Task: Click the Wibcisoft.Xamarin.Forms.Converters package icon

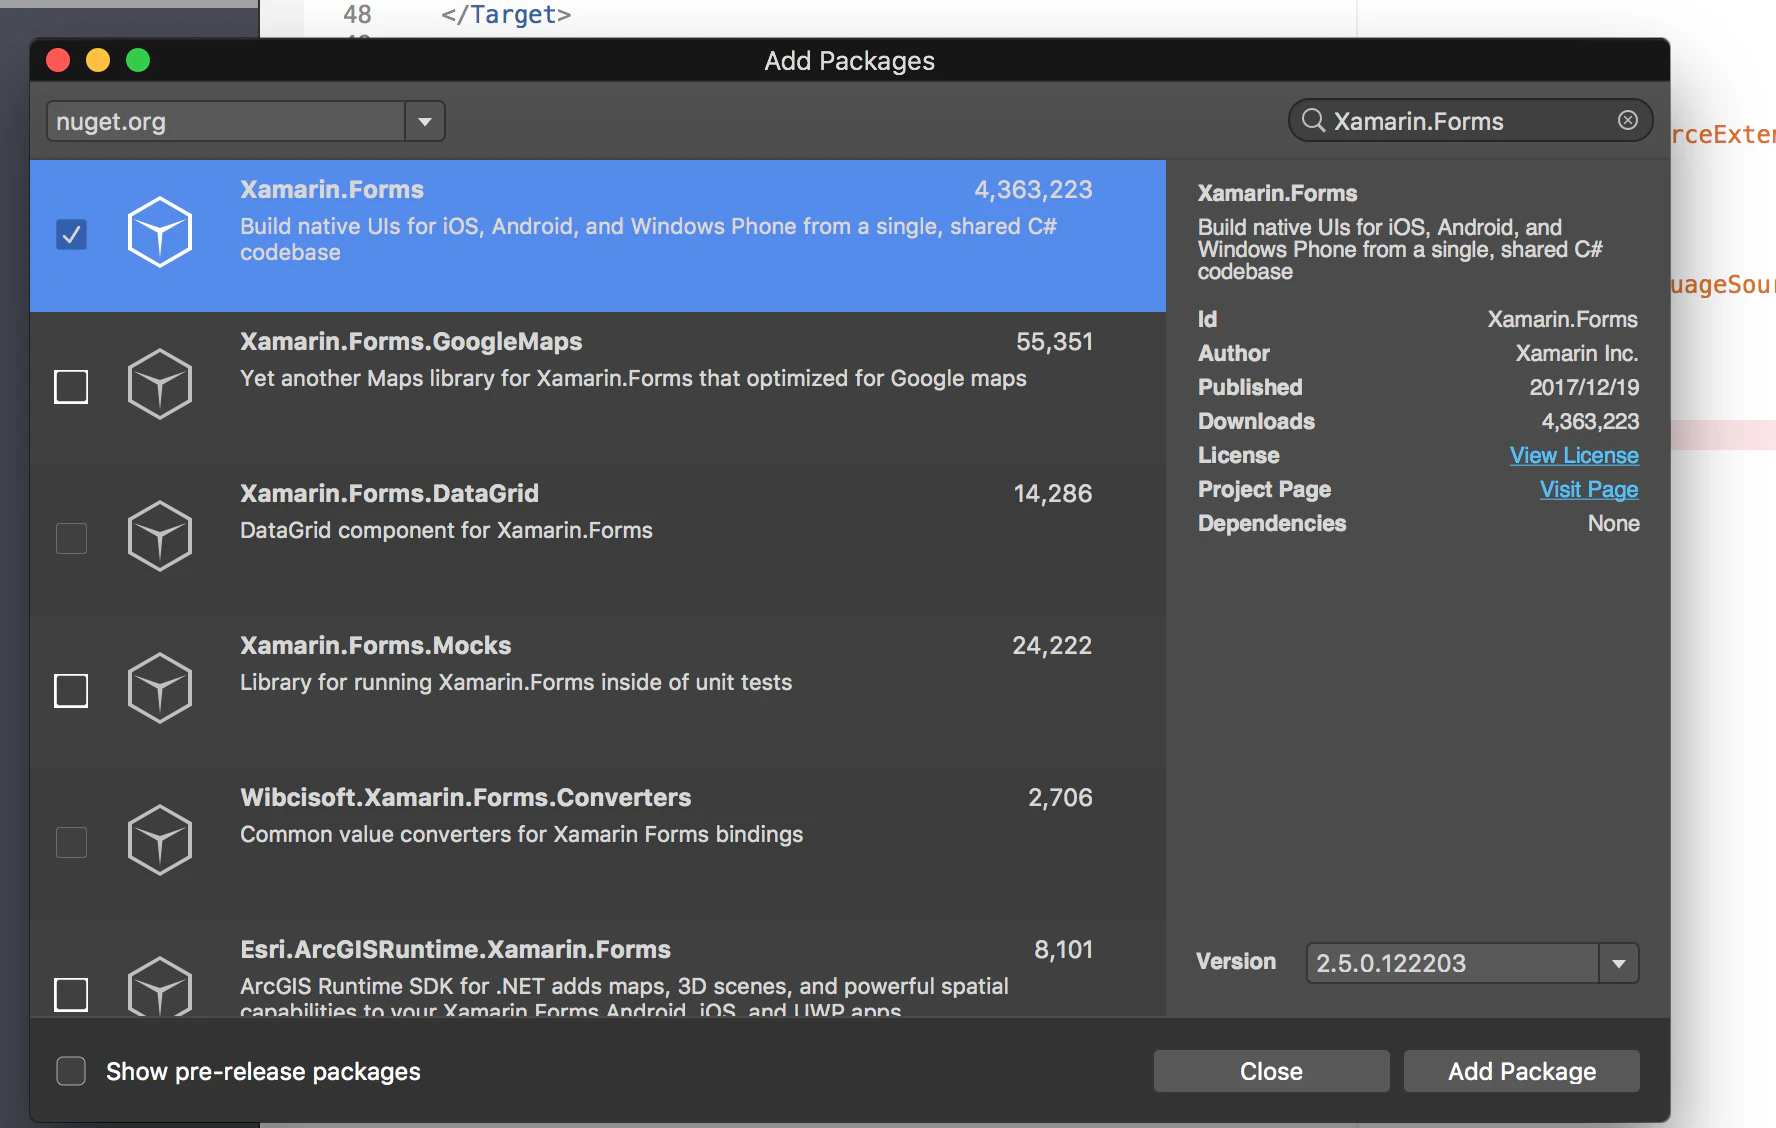Action: [160, 840]
